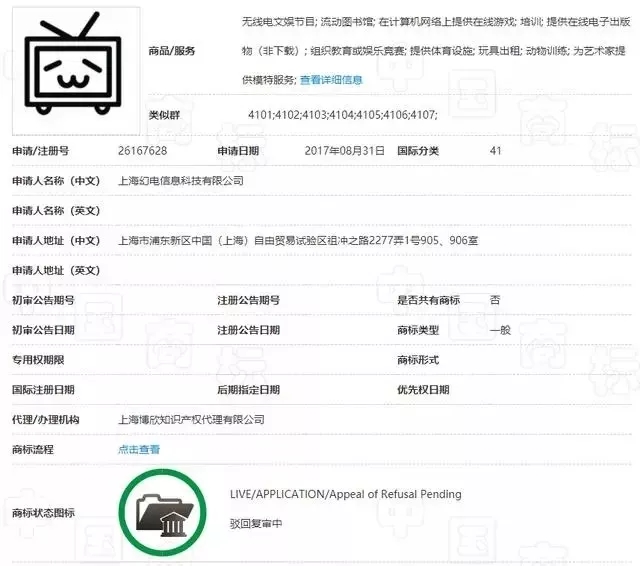
Task: Select agency 上海博欣知识产权代理有限公司
Action: coord(191,420)
